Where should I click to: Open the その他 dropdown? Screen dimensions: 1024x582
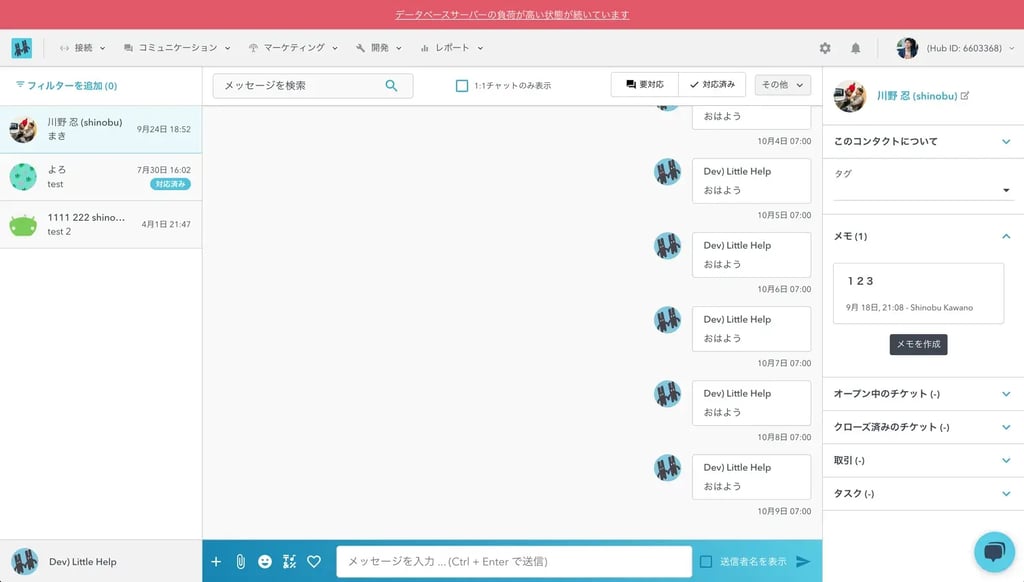coord(782,84)
